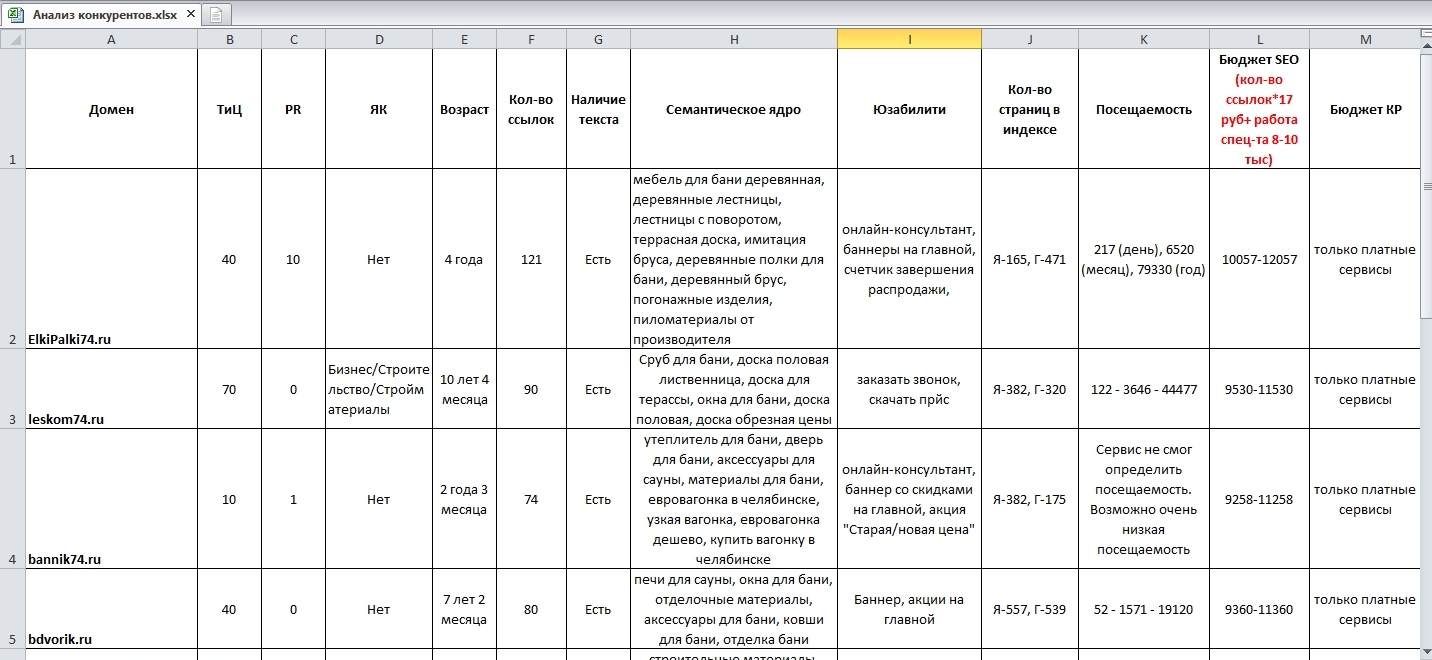
Task: Select column K header
Action: 1144,39
